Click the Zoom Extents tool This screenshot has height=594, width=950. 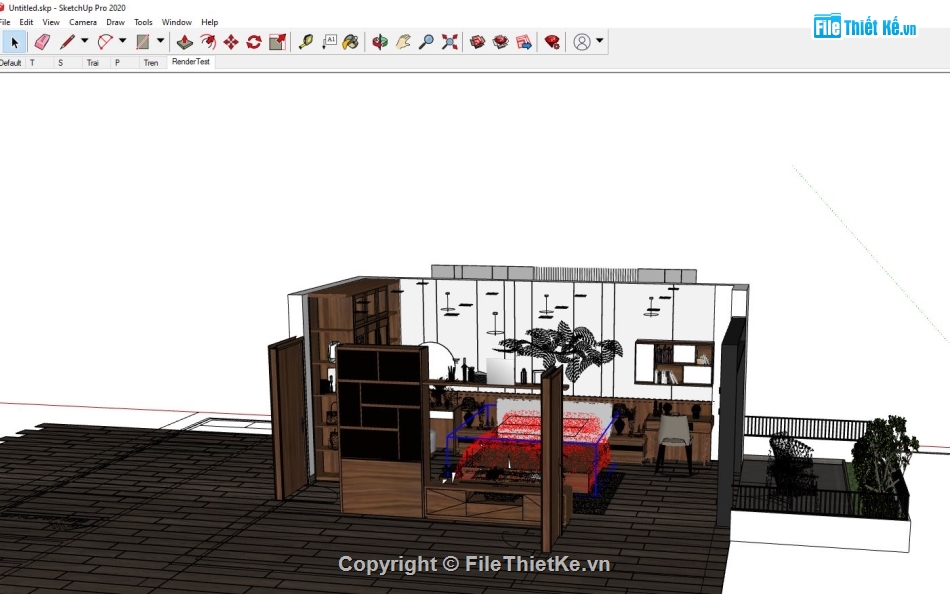point(449,42)
